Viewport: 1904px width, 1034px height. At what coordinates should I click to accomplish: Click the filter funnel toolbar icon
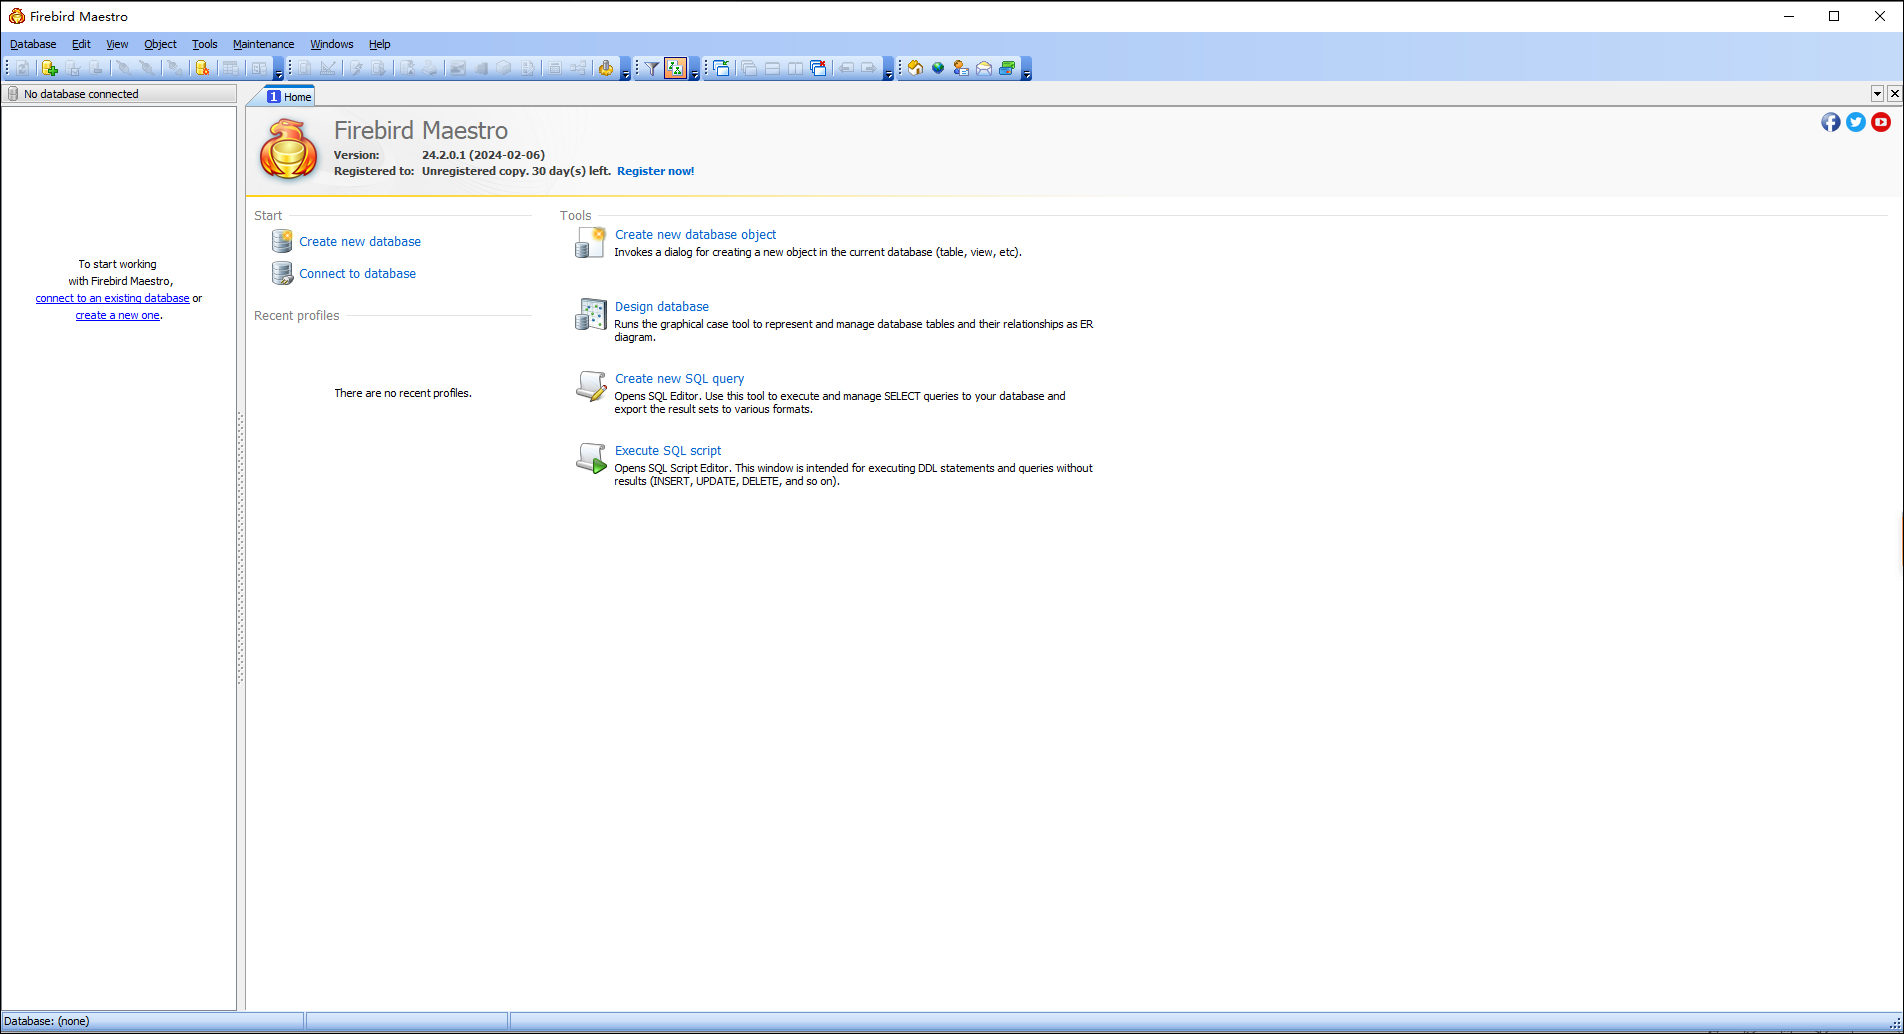coord(652,68)
